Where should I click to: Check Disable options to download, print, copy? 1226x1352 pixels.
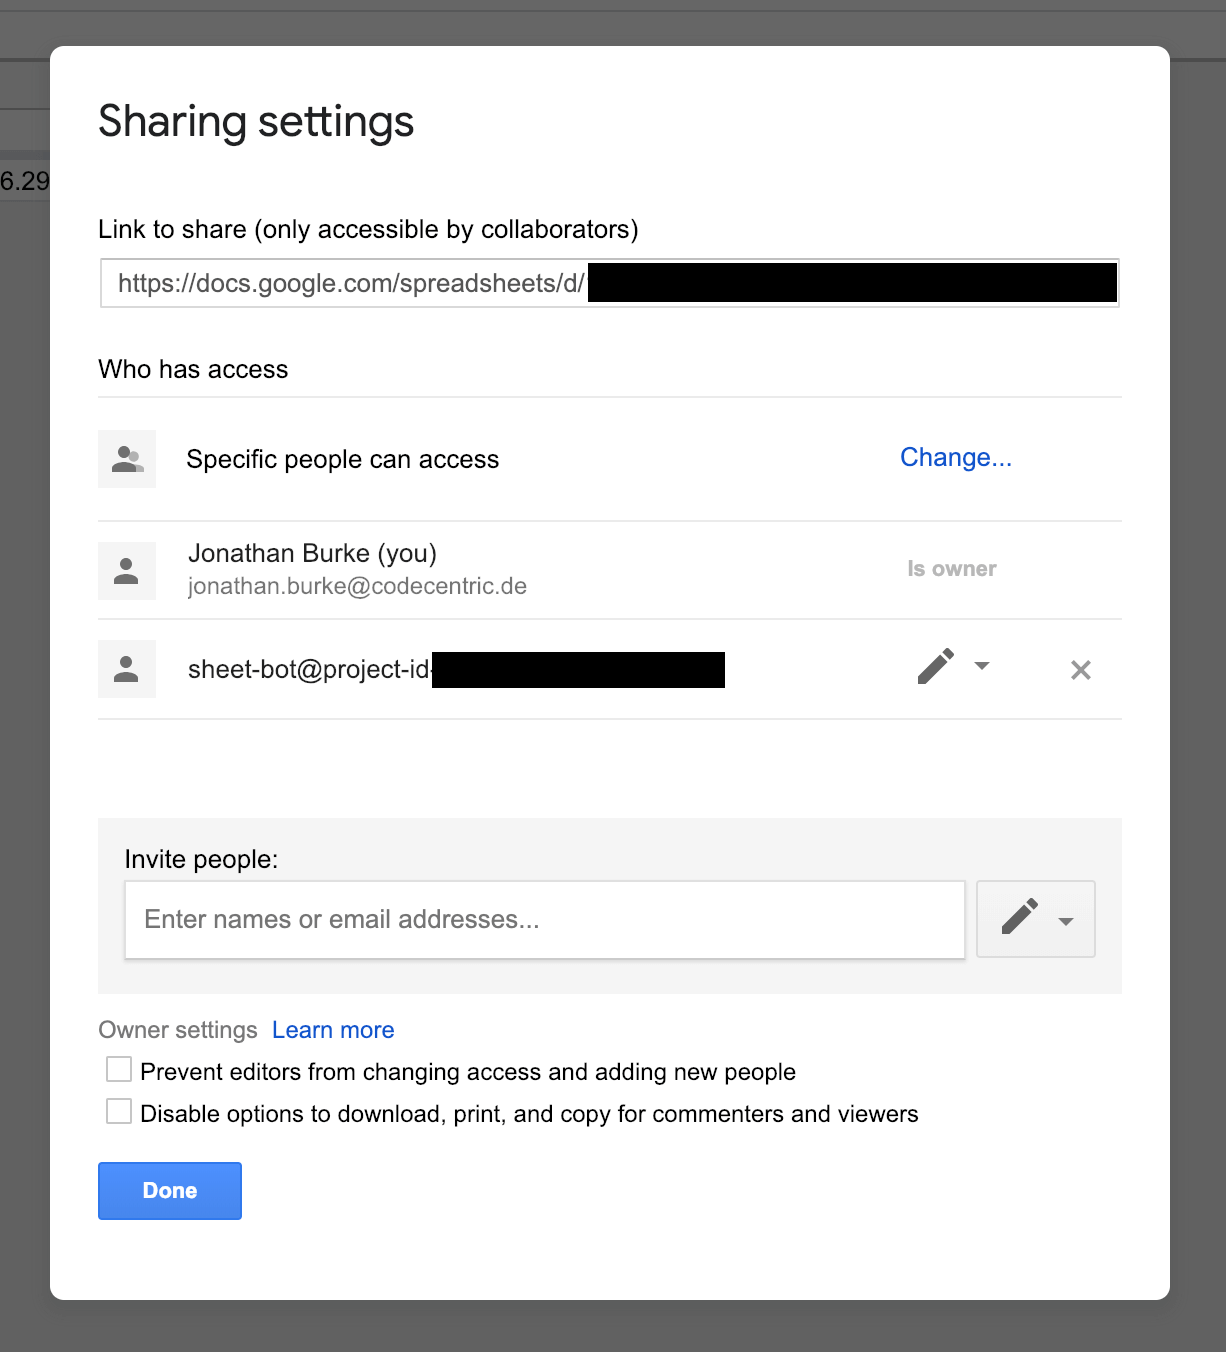[119, 1112]
